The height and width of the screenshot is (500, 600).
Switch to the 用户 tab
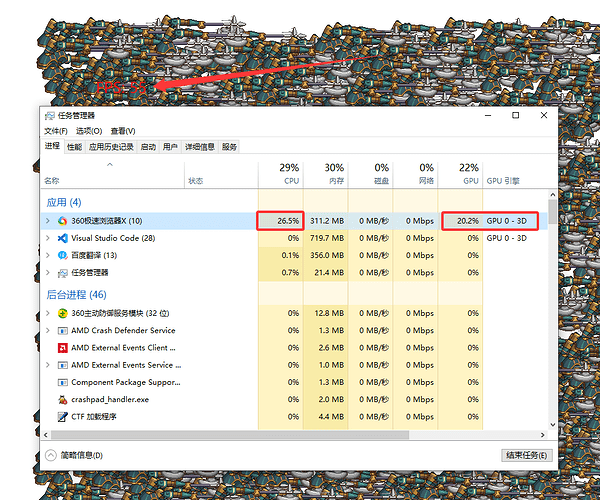170,147
